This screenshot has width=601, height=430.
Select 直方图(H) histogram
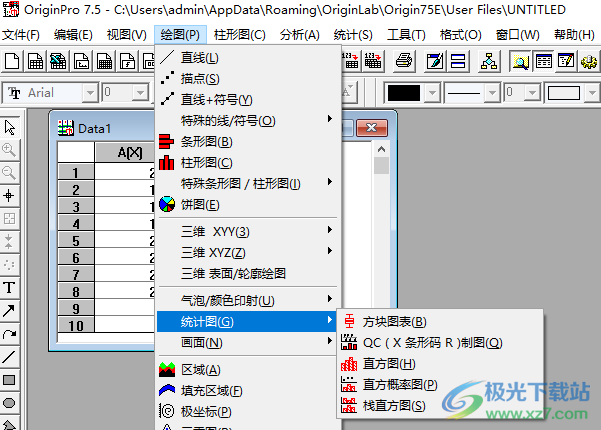click(x=440, y=364)
